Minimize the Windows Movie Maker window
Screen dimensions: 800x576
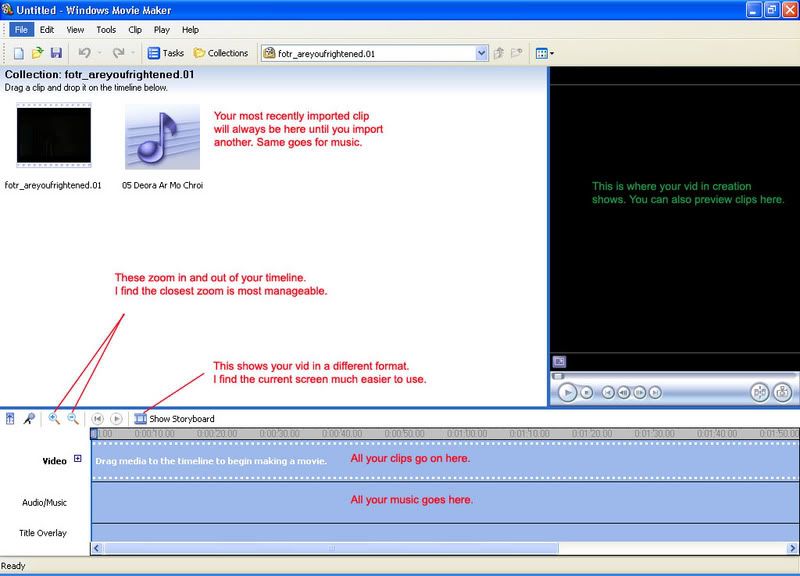[754, 10]
